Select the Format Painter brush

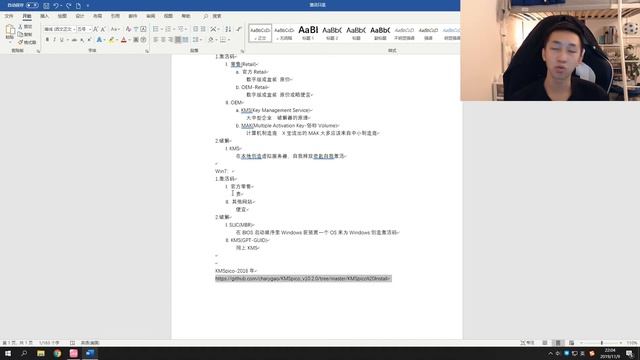pyautogui.click(x=20, y=42)
